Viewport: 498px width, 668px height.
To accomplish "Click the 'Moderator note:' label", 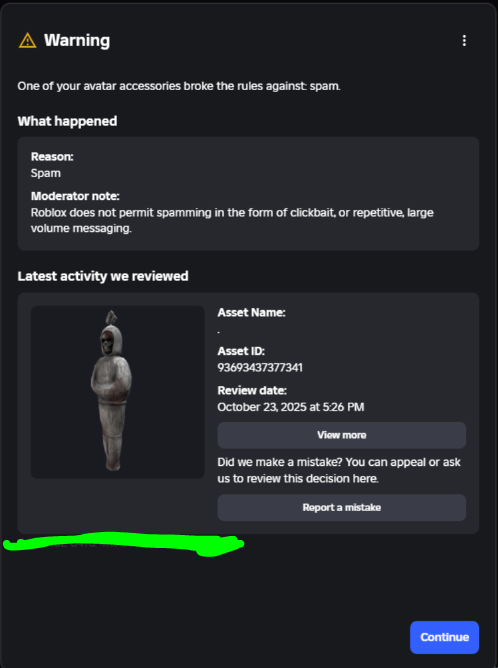I will [75, 196].
